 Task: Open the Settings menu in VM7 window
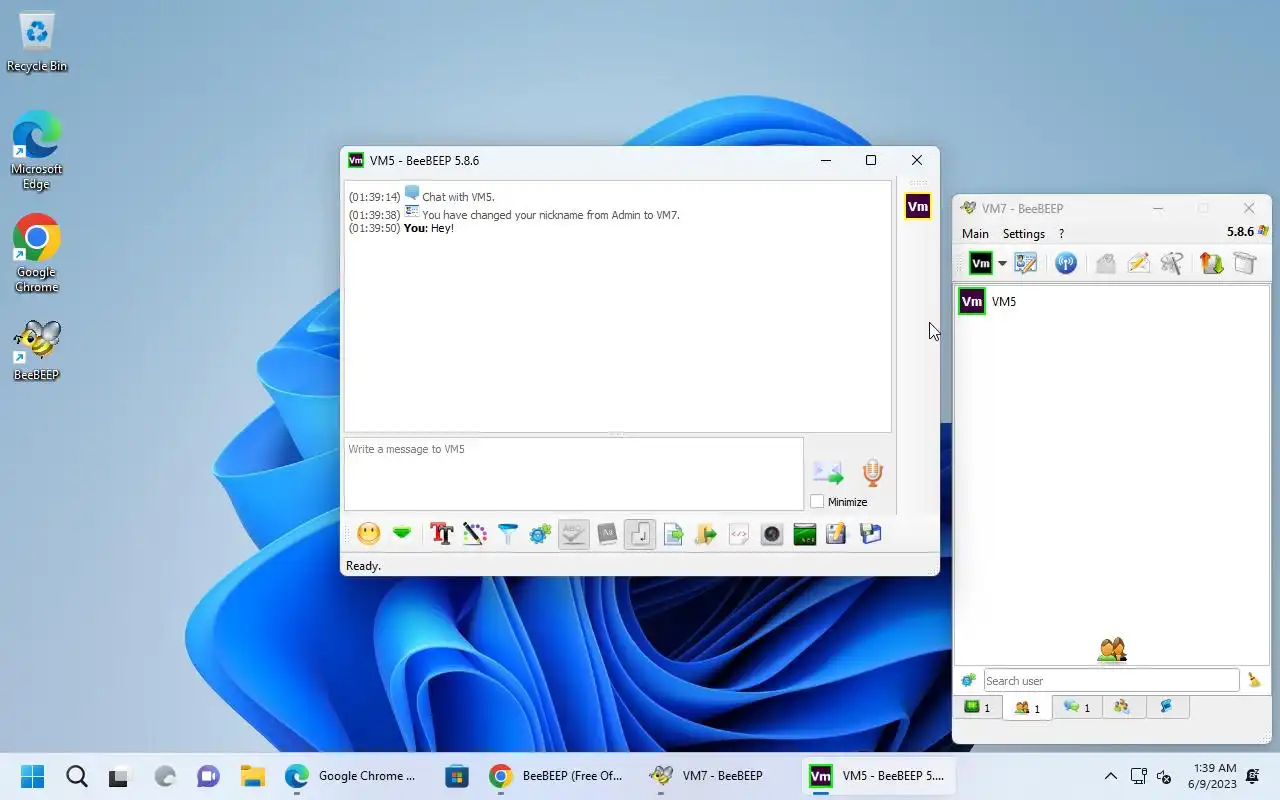[1023, 234]
